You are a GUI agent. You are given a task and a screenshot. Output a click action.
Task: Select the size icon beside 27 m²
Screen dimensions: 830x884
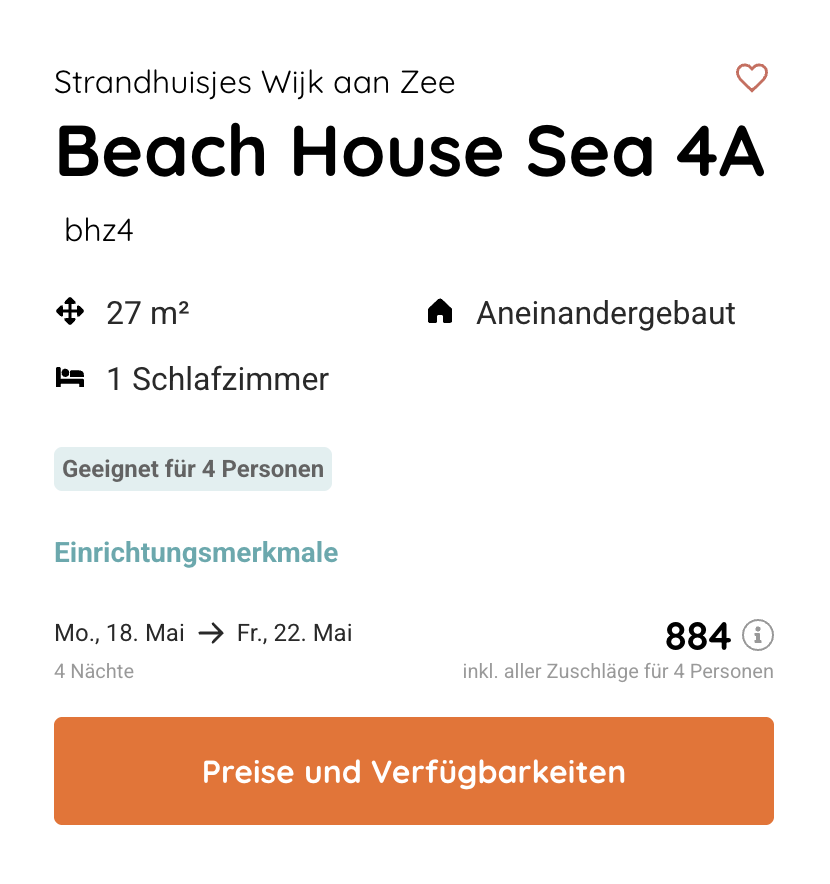click(70, 311)
